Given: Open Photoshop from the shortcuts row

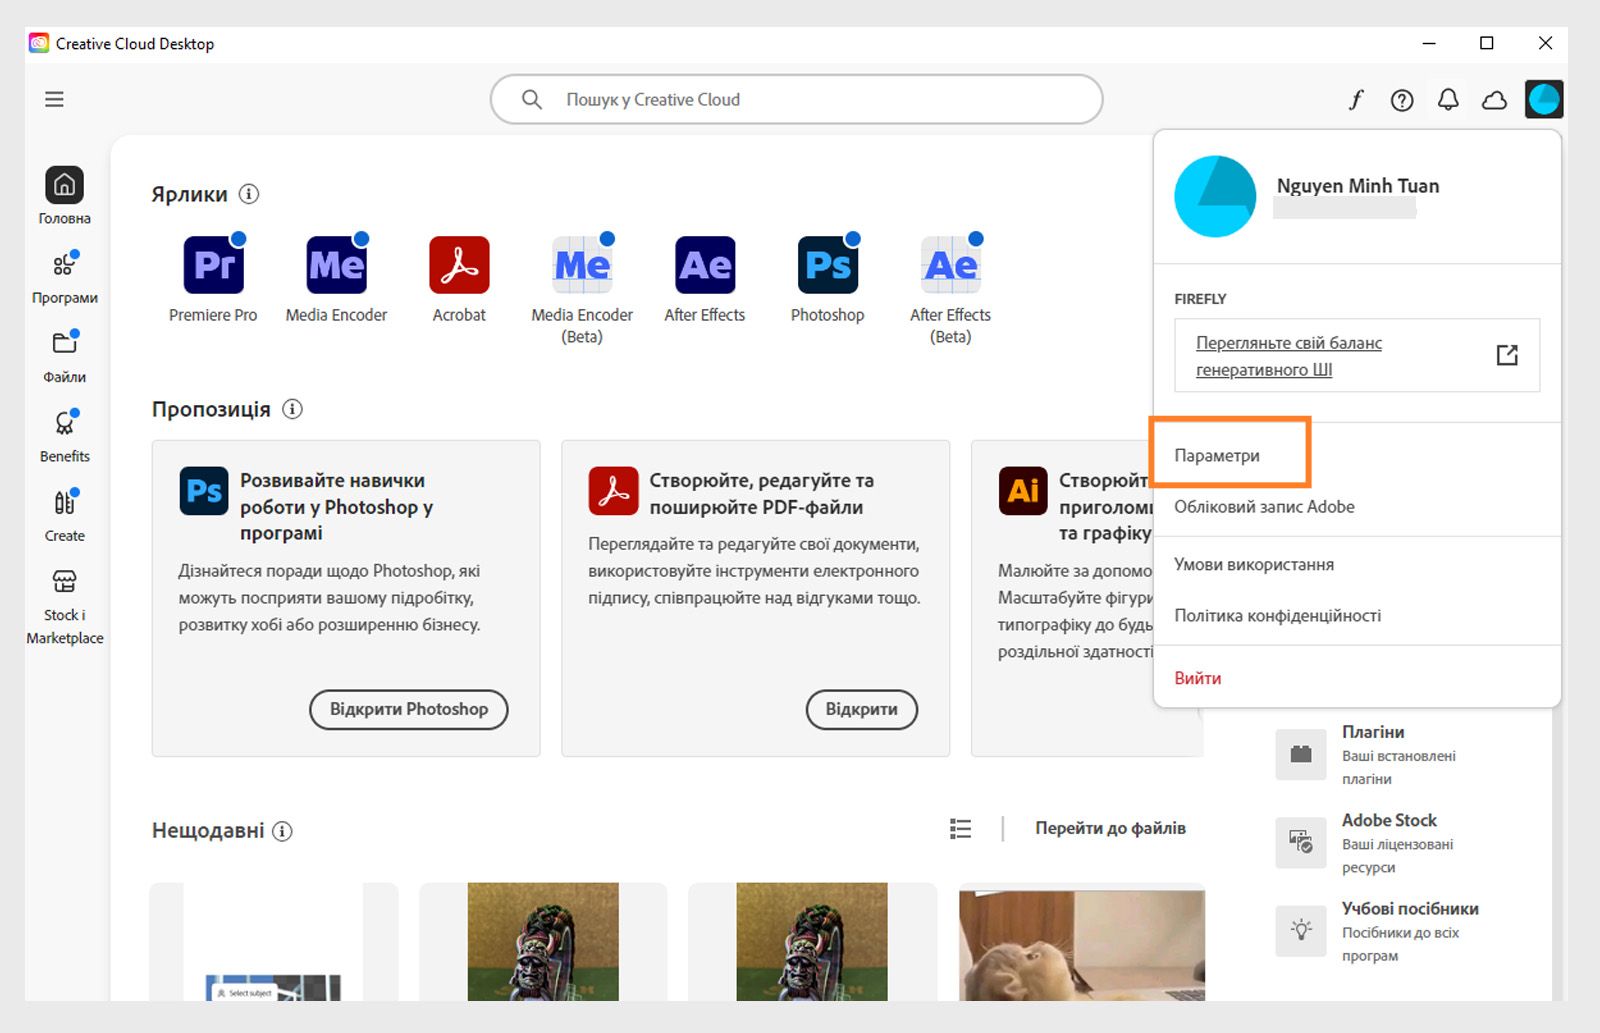Looking at the screenshot, I should (x=827, y=265).
